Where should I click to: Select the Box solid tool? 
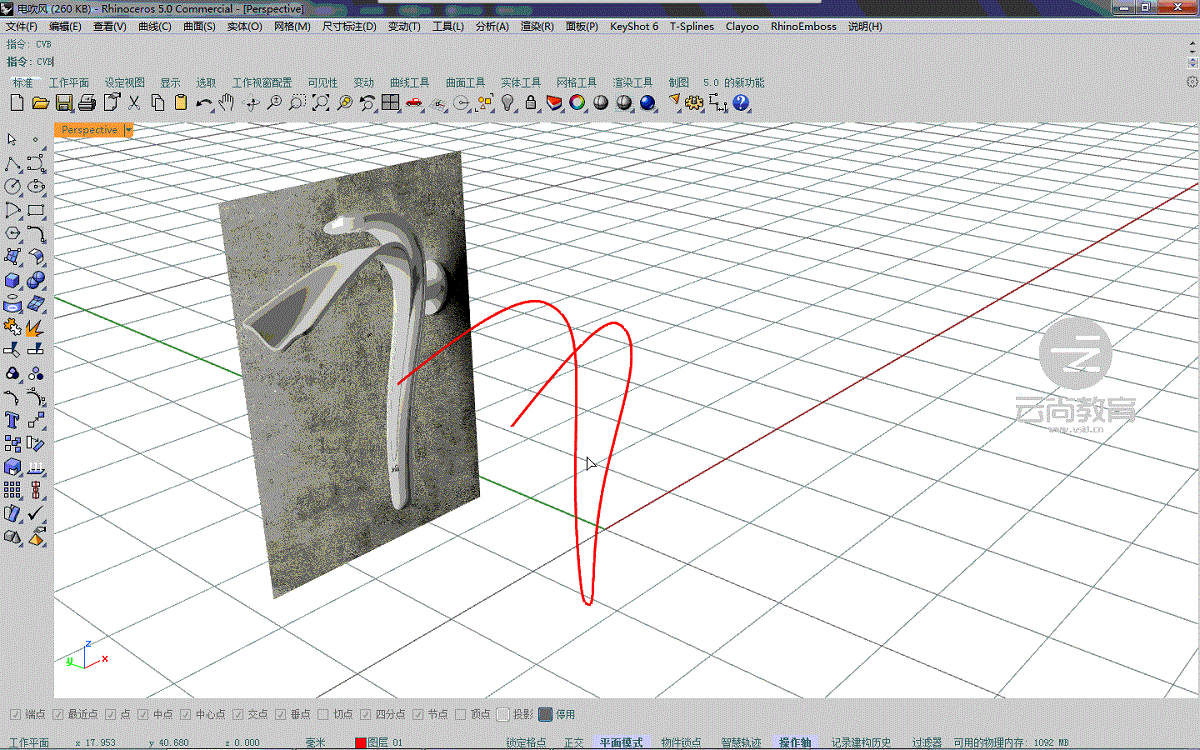[12, 279]
